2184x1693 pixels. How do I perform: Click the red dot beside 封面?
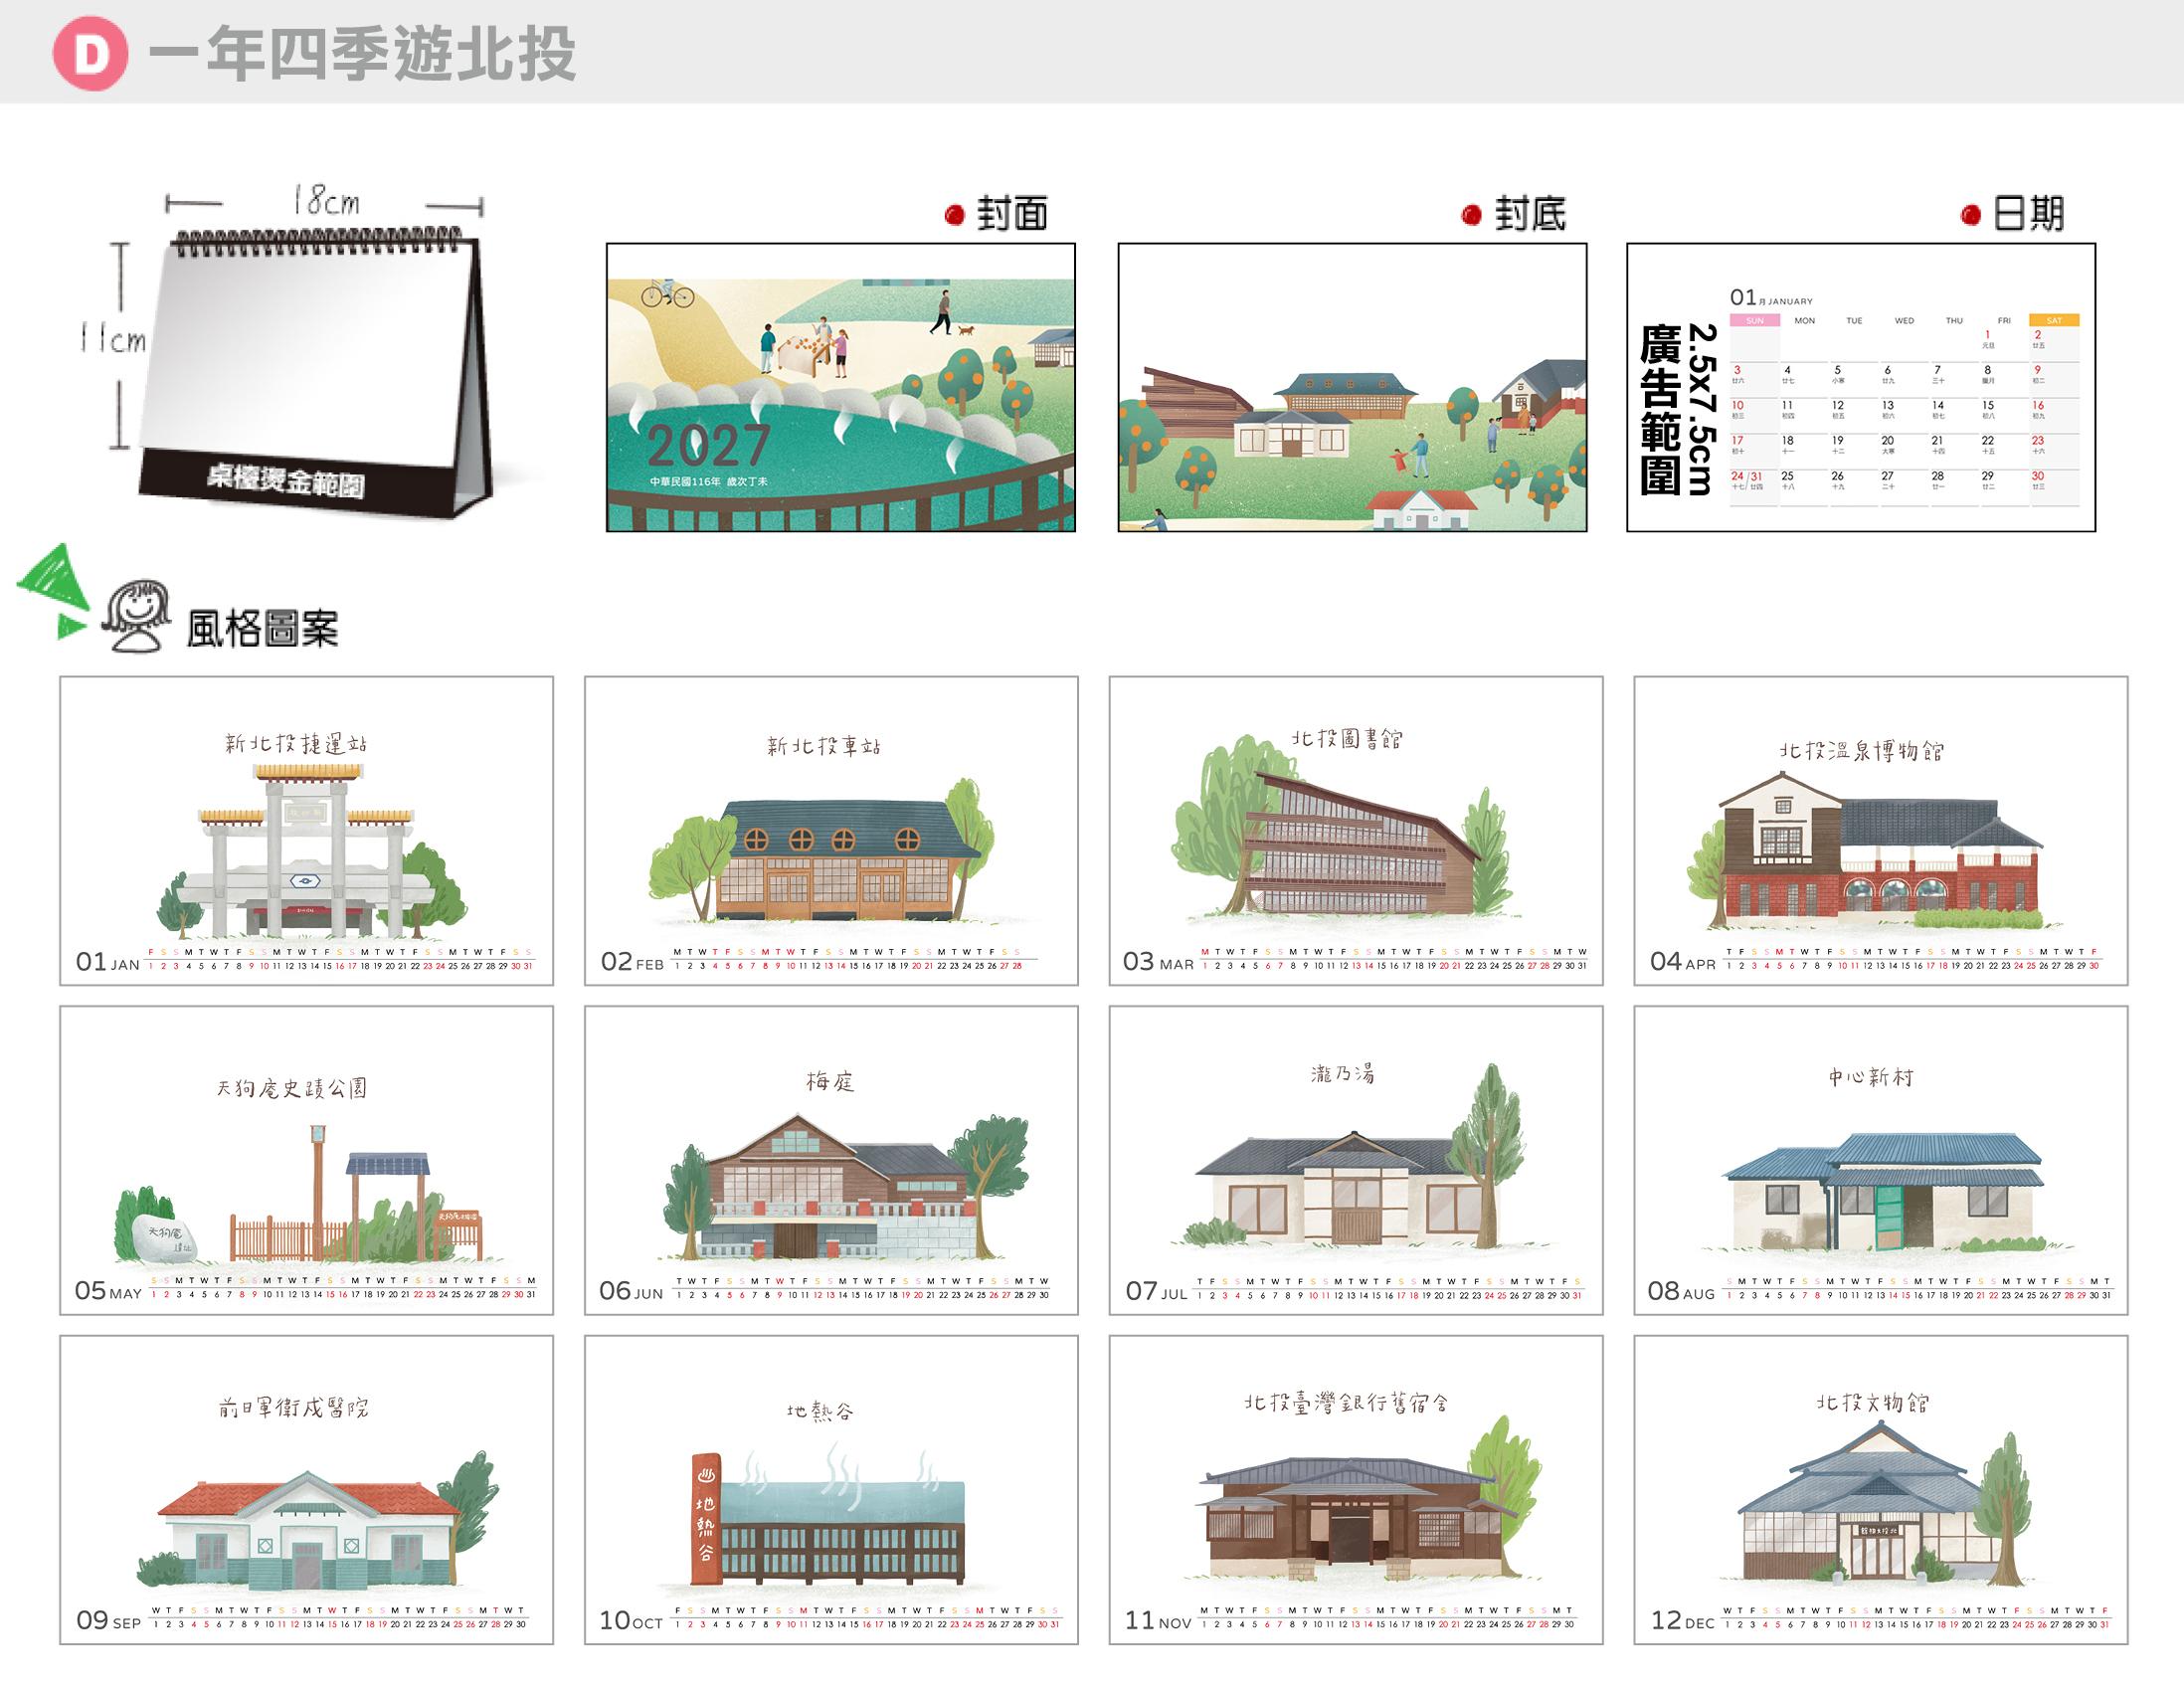(x=954, y=214)
